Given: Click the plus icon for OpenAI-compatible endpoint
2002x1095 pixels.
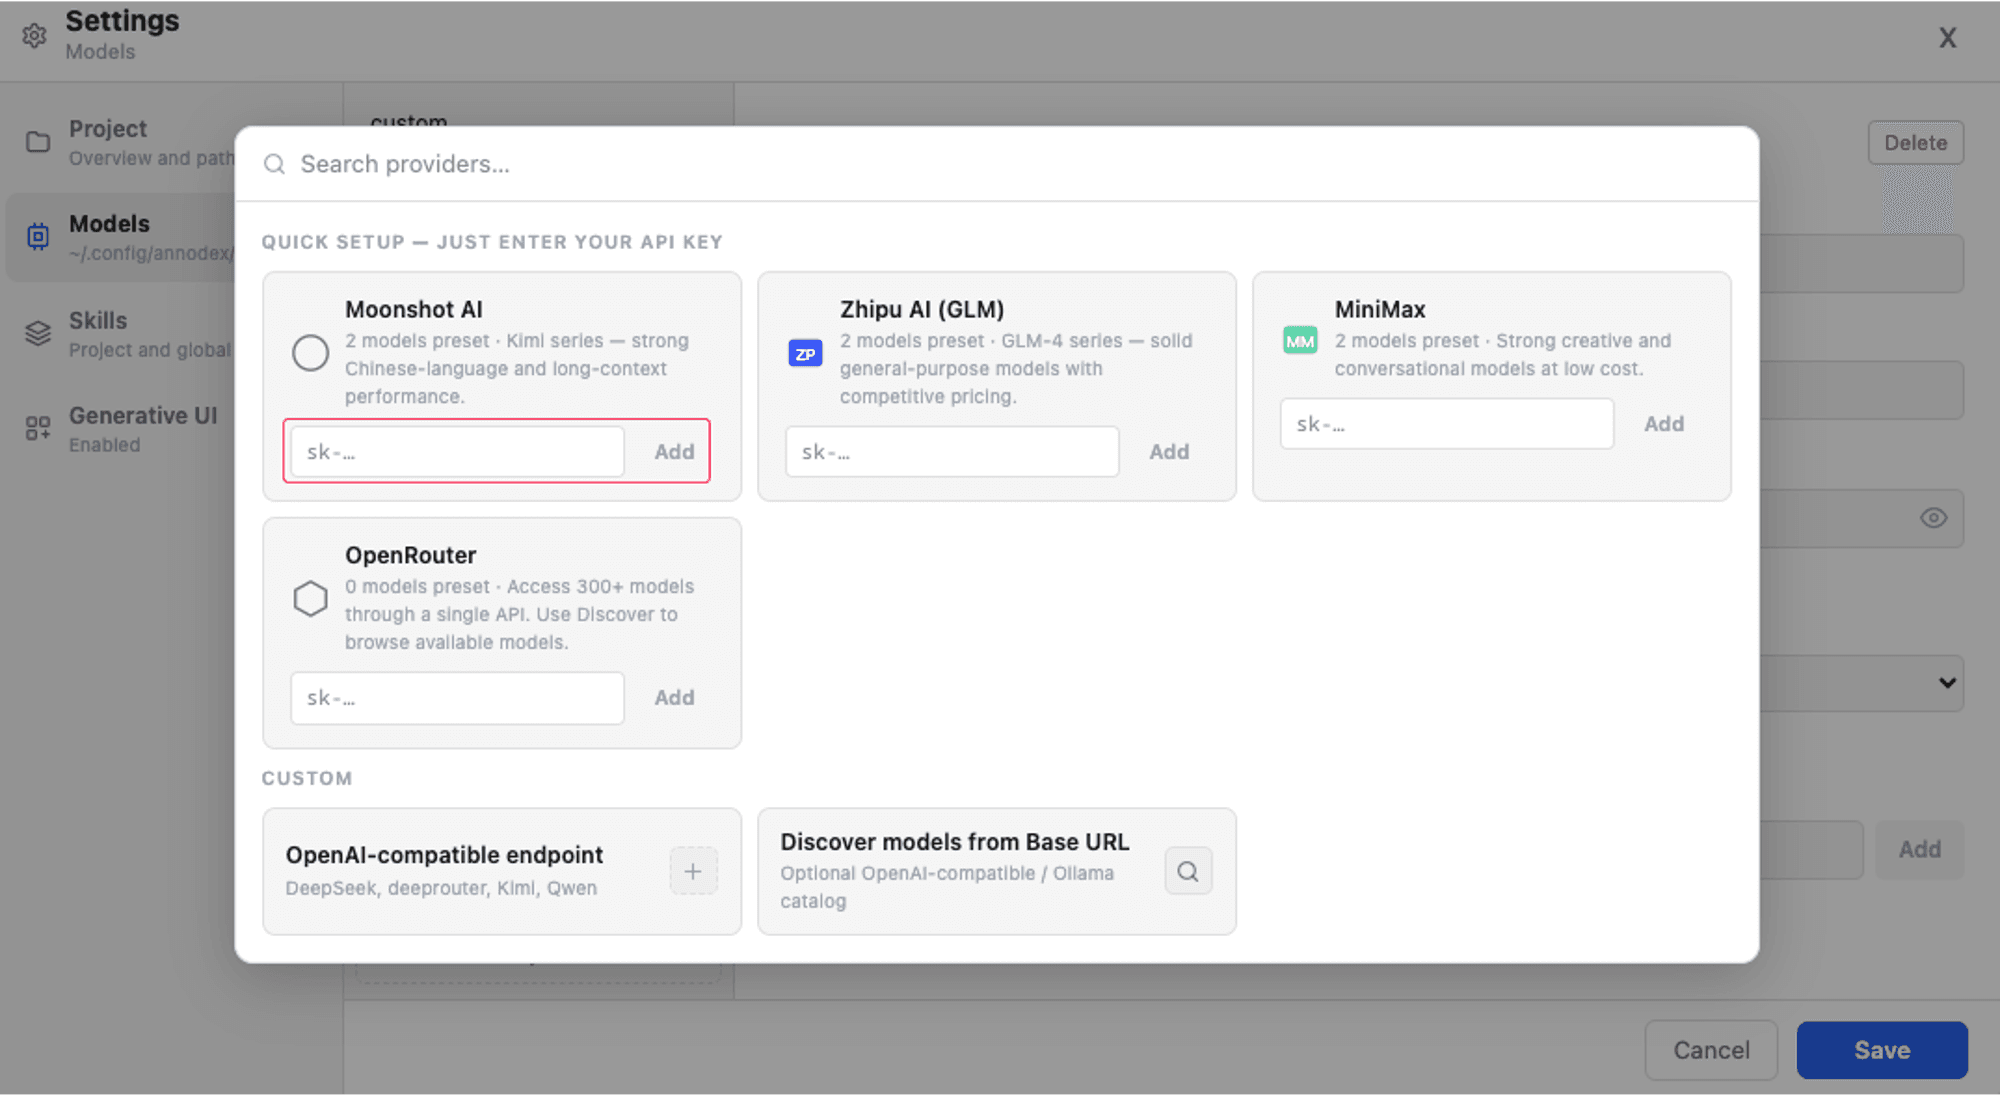Looking at the screenshot, I should 693,871.
